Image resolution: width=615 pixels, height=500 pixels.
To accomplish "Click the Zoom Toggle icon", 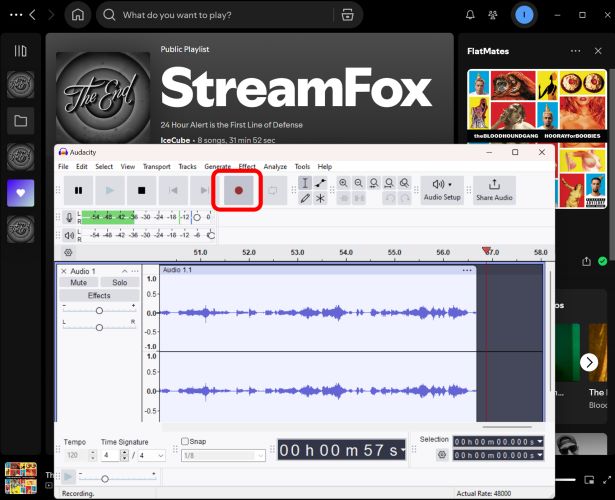I will click(404, 183).
